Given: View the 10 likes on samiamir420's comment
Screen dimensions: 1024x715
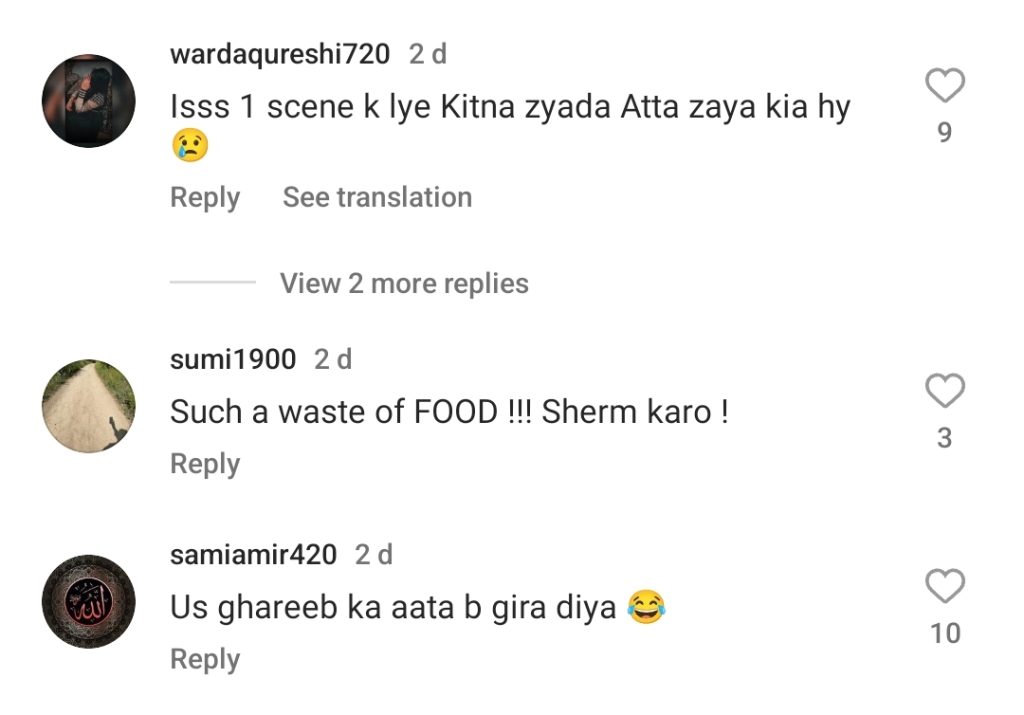Looking at the screenshot, I should tap(945, 633).
